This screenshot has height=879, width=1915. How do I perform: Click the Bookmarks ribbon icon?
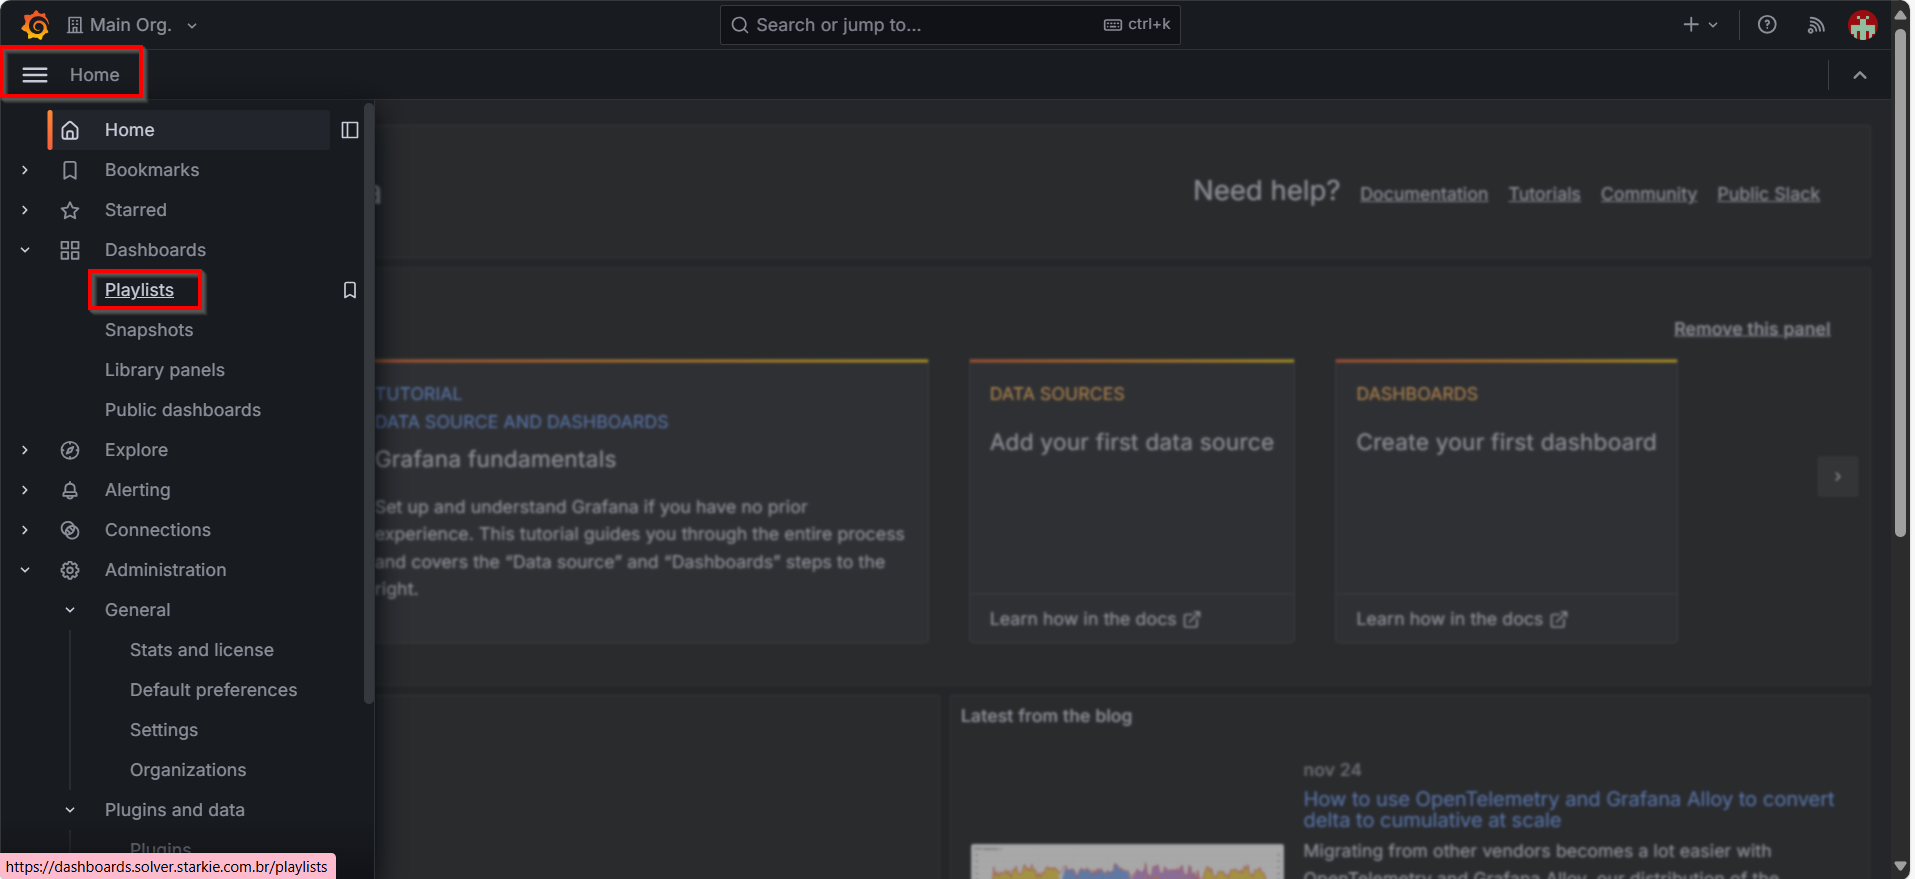[70, 170]
